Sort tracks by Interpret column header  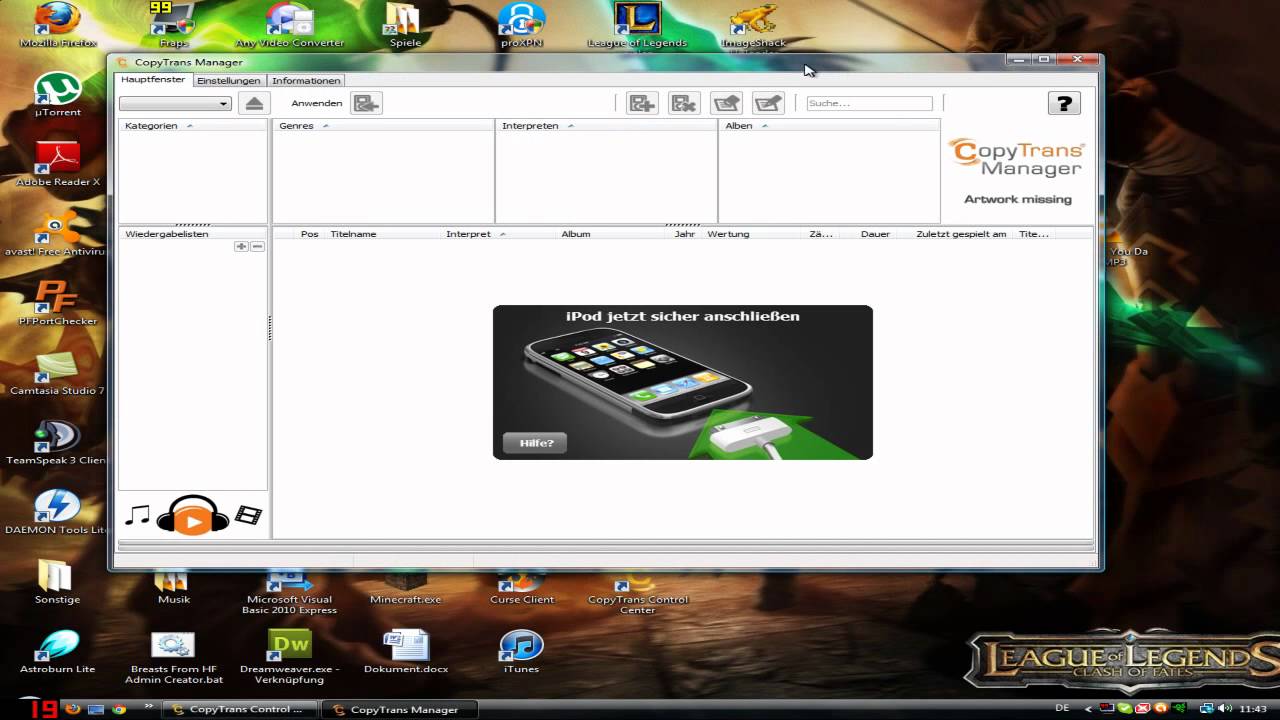click(499, 234)
